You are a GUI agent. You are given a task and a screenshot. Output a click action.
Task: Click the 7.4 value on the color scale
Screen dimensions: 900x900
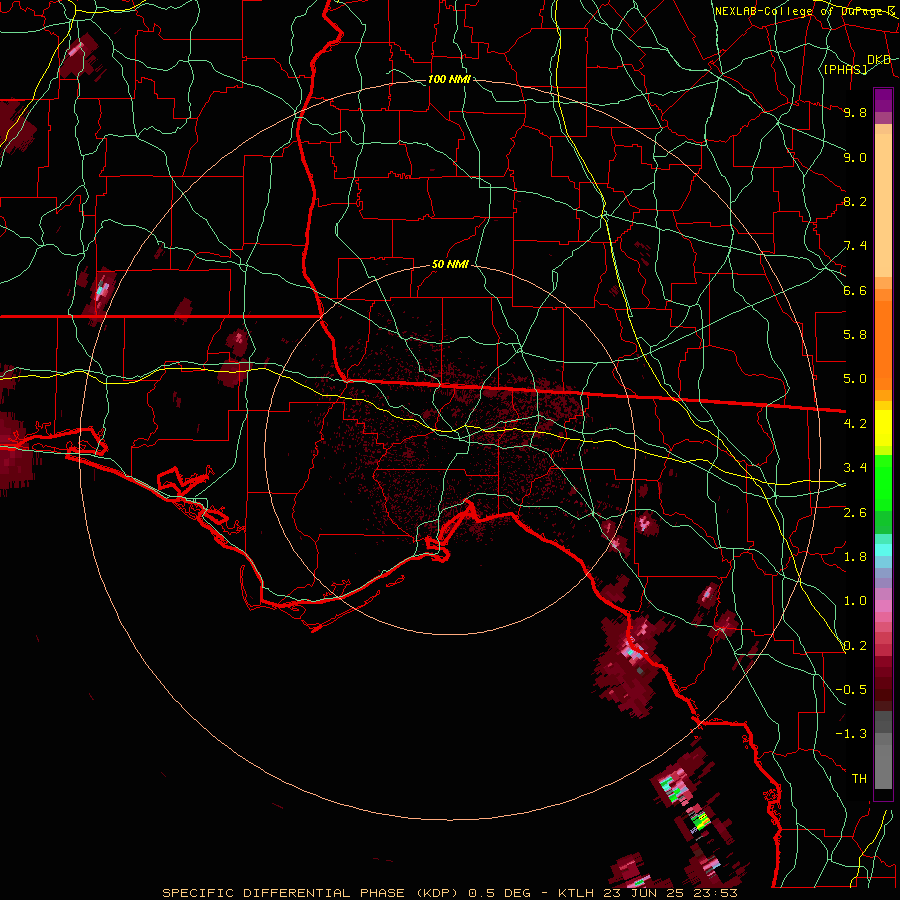click(x=855, y=246)
